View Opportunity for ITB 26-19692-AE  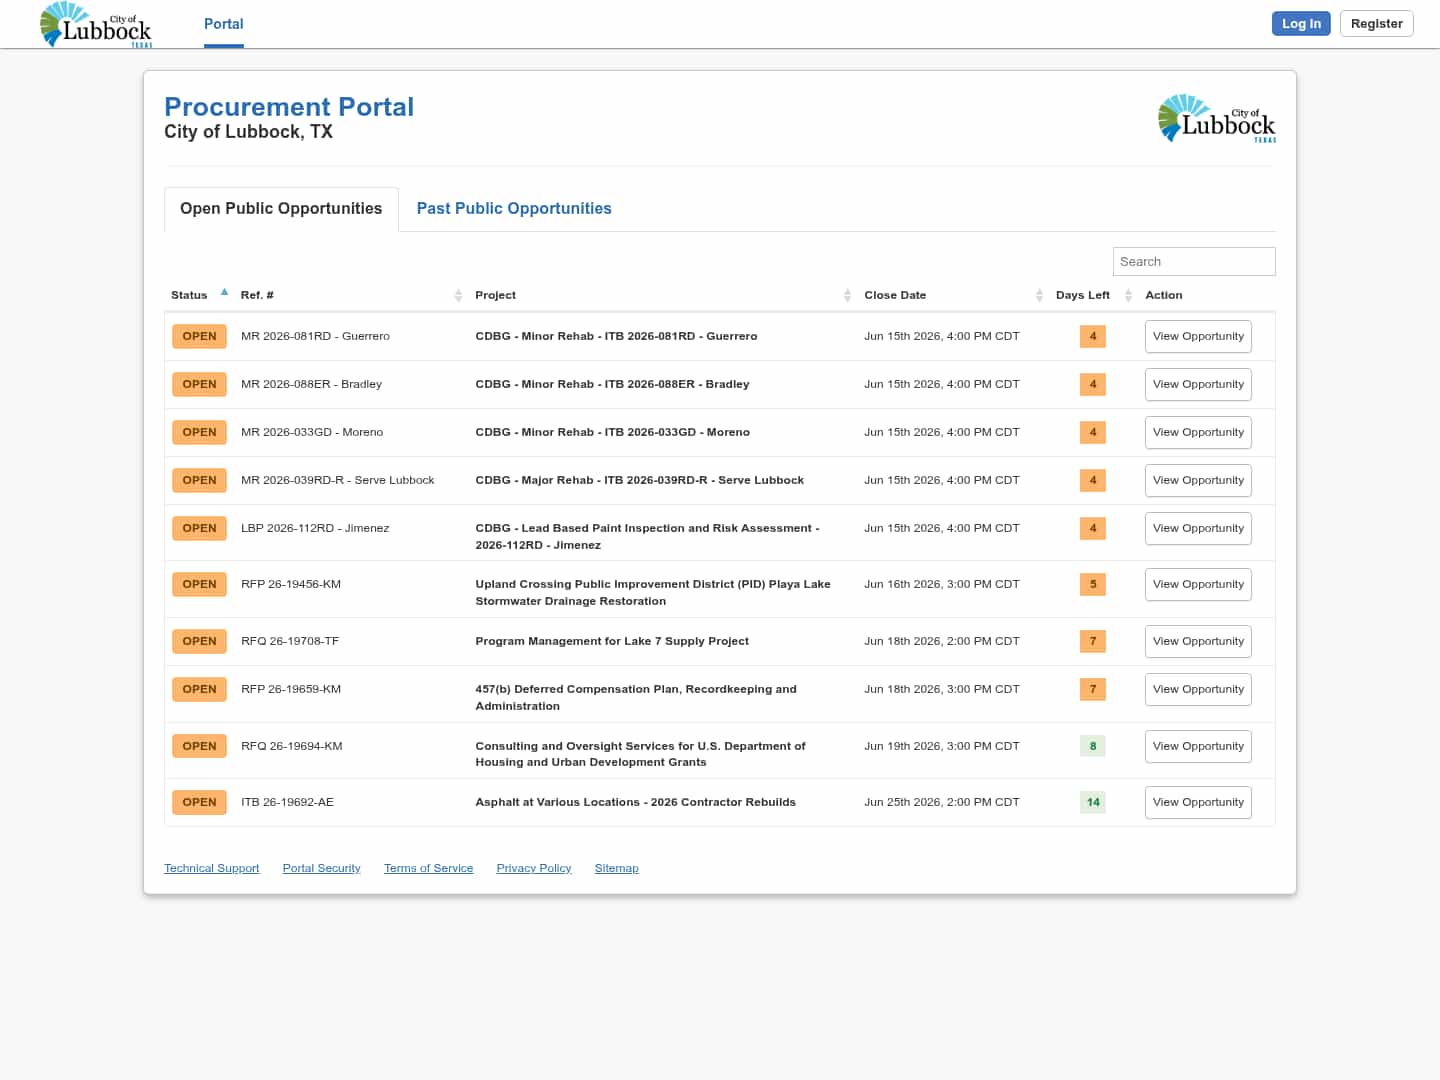pos(1198,803)
